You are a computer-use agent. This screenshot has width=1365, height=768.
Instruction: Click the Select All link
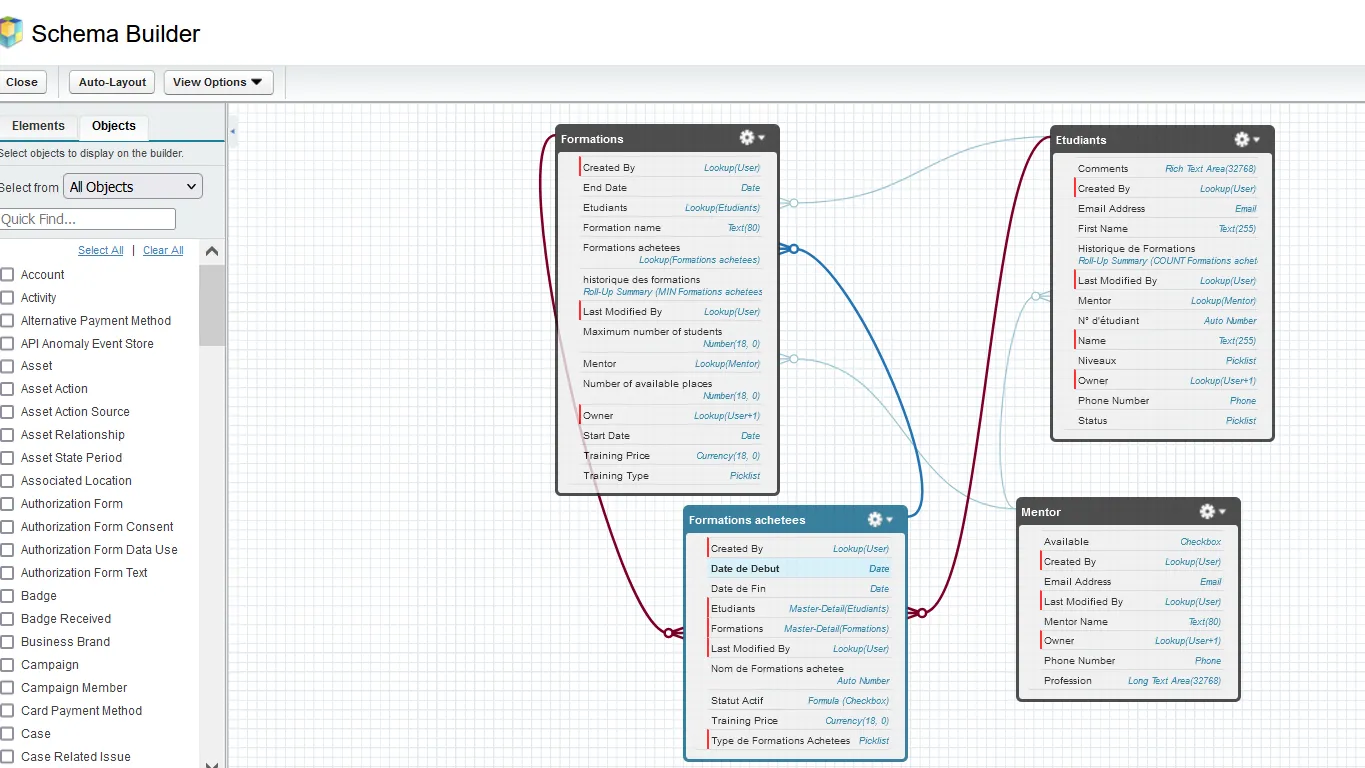click(x=100, y=250)
